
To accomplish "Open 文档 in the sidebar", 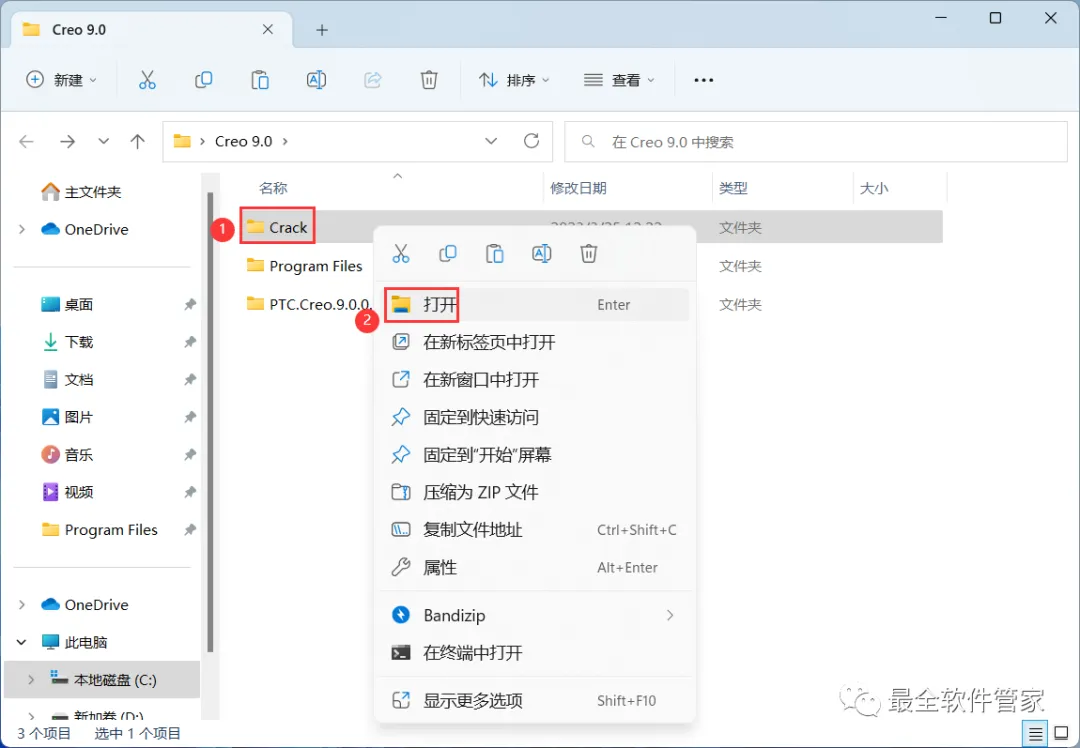I will coord(68,380).
